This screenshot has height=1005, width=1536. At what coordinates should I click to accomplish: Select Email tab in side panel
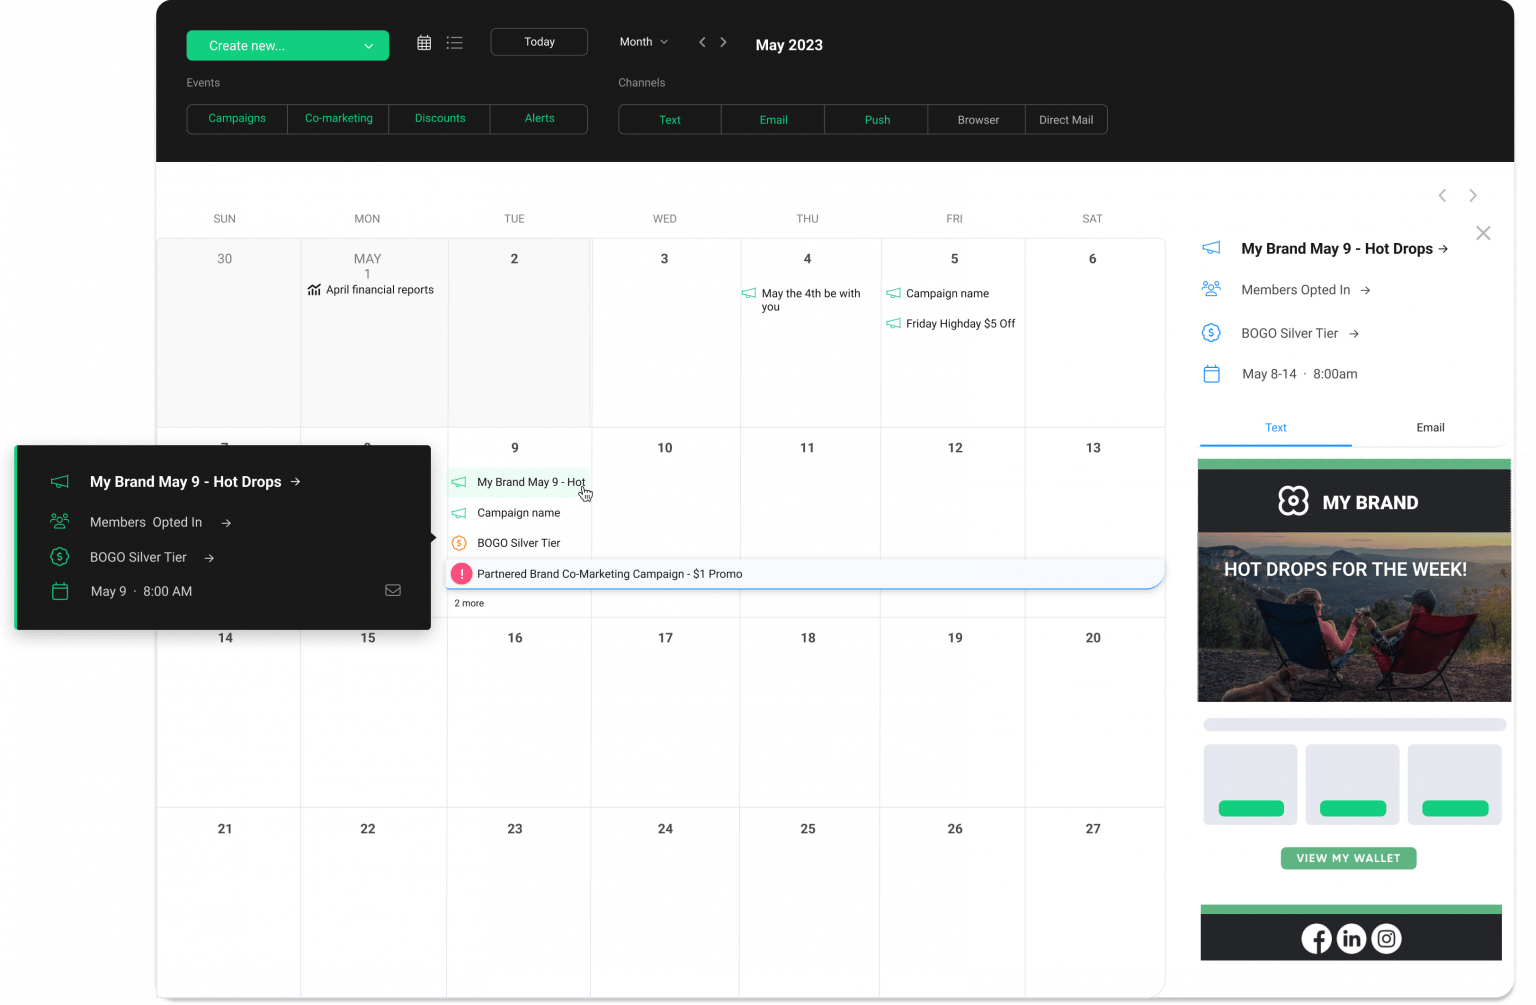(x=1430, y=428)
